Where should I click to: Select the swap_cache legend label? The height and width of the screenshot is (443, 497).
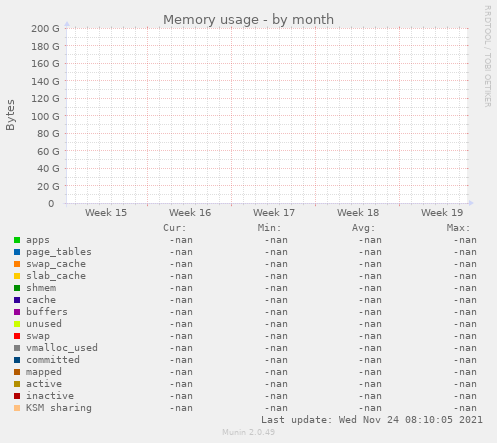[x=56, y=264]
